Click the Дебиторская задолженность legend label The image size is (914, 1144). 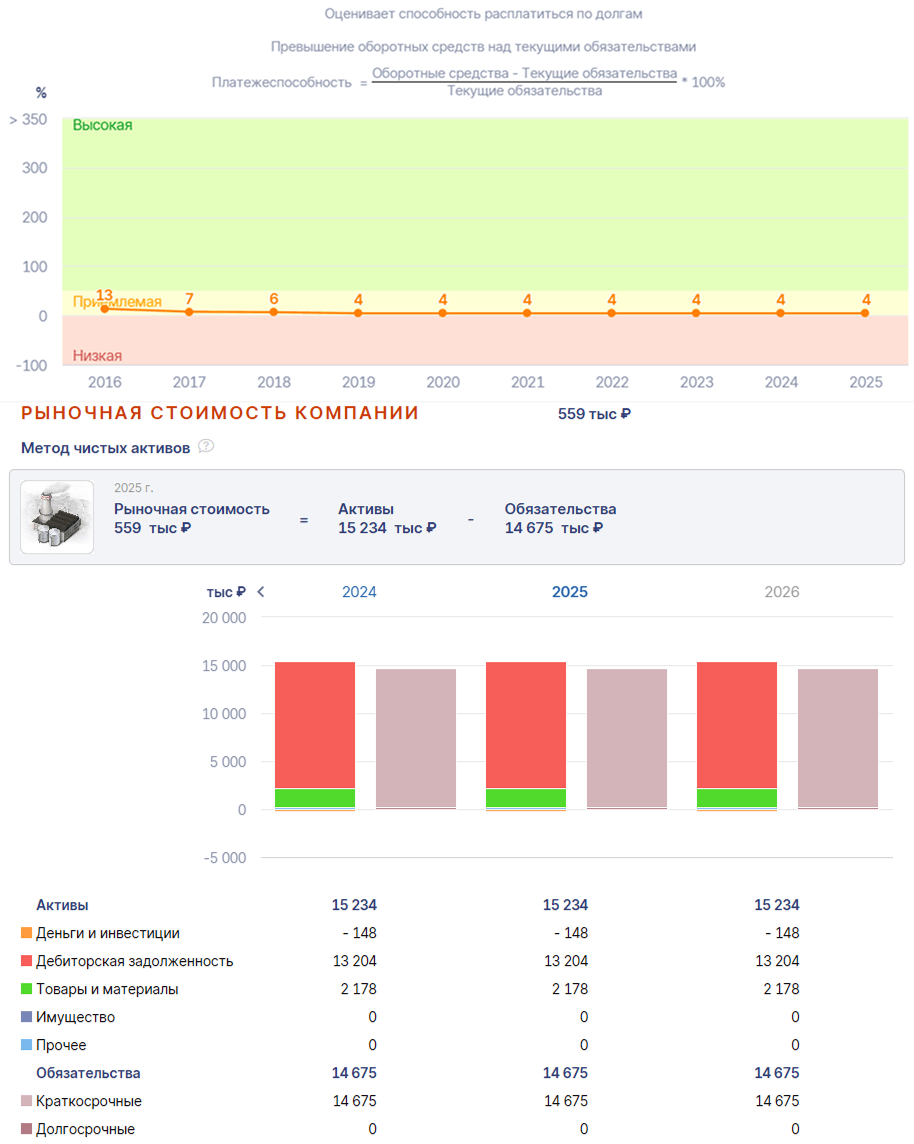click(135, 962)
